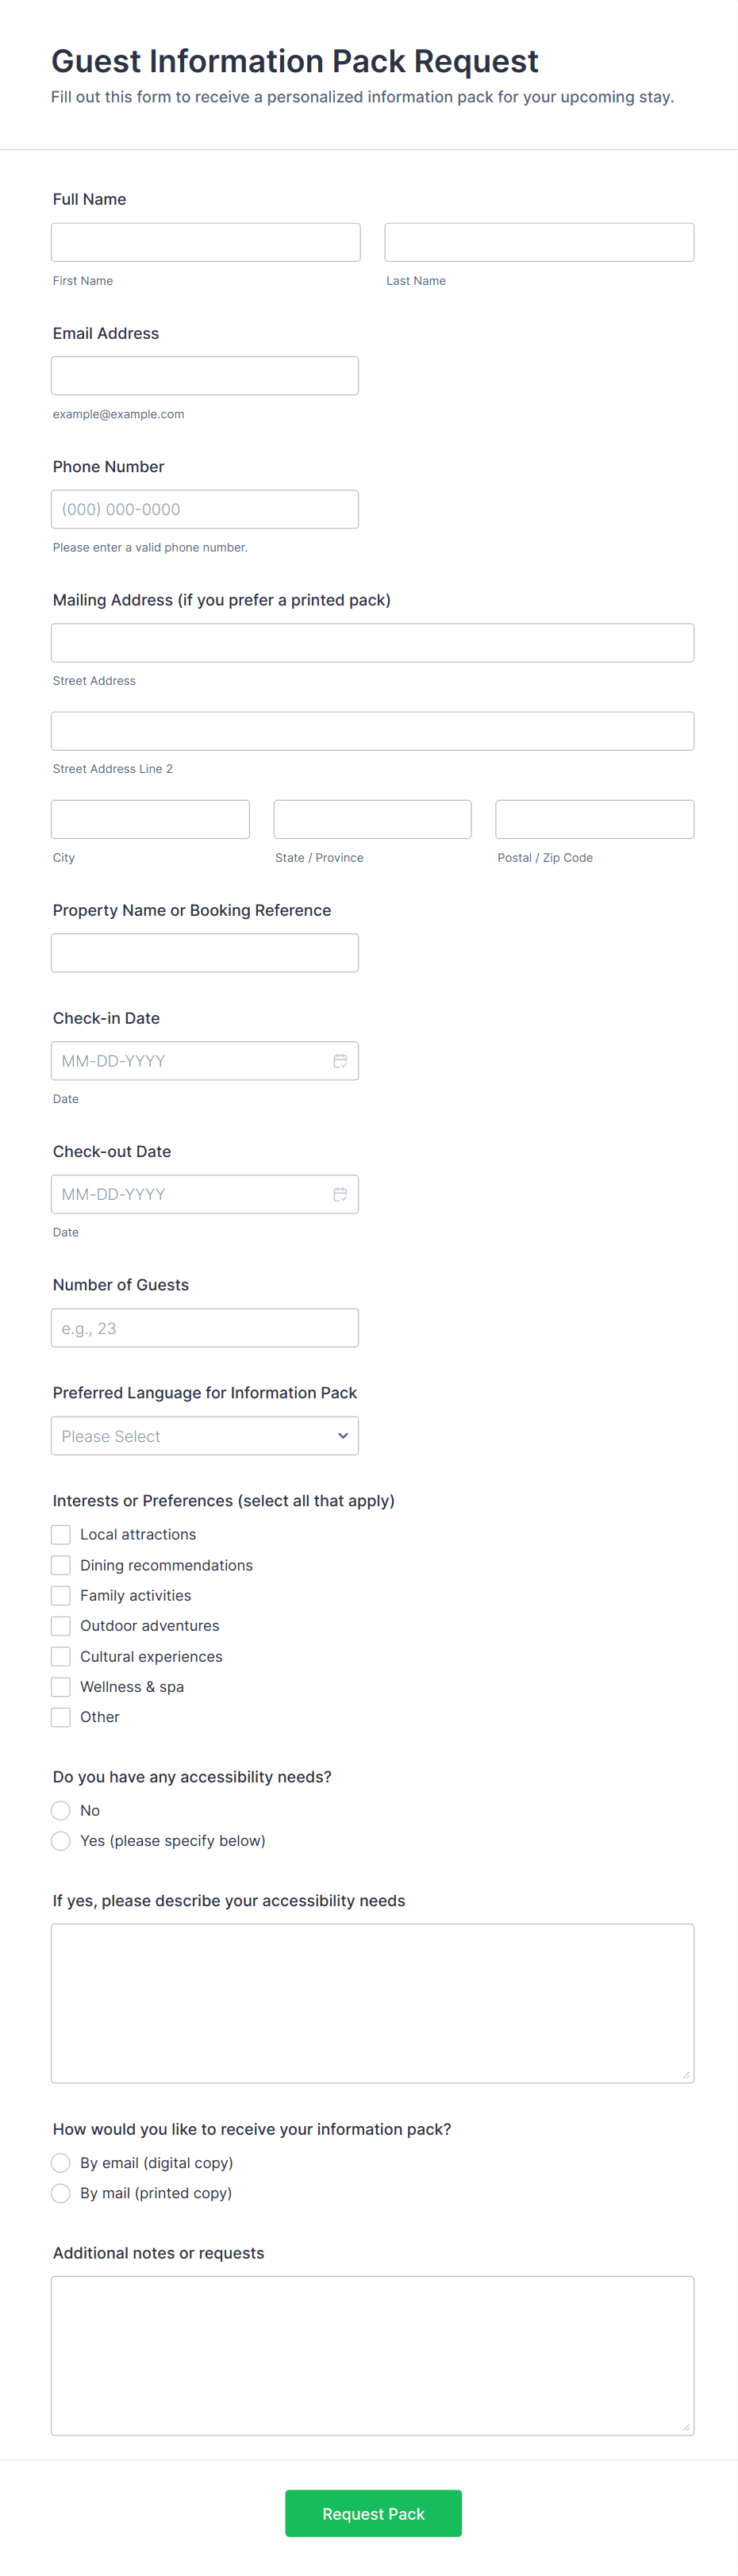Choose No for accessibility needs
Screen dimensions: 738x2576
[x=61, y=1810]
